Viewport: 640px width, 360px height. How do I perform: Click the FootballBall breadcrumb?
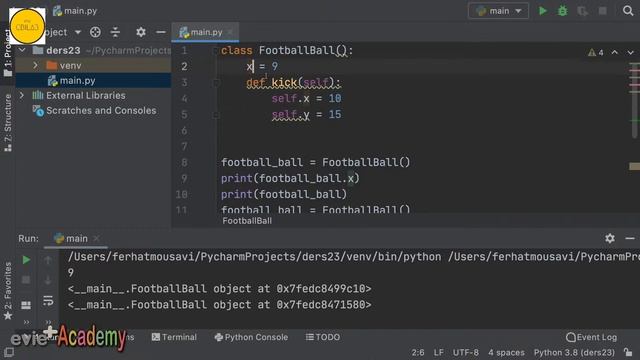pos(247,221)
